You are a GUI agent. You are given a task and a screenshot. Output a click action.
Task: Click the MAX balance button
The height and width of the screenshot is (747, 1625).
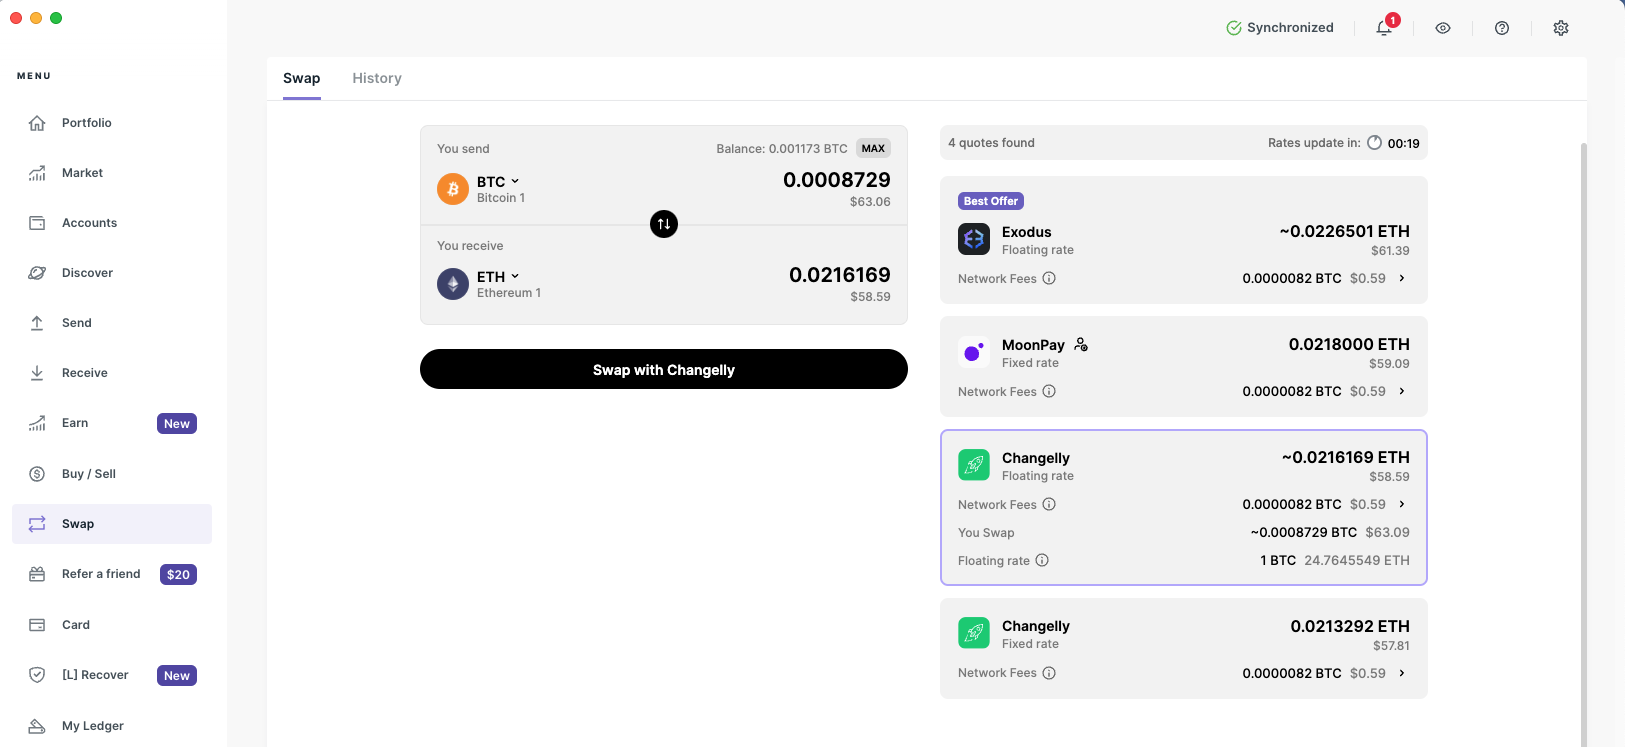[x=873, y=149]
